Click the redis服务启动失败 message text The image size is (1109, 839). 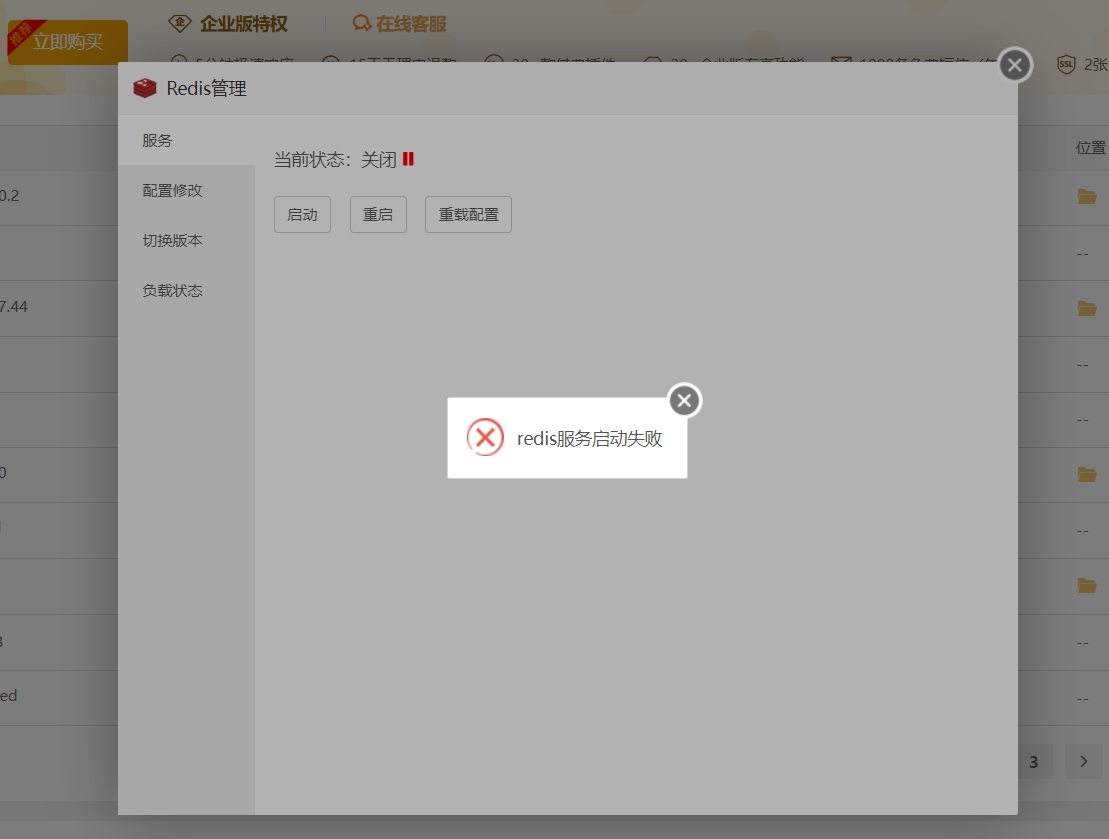pos(589,439)
